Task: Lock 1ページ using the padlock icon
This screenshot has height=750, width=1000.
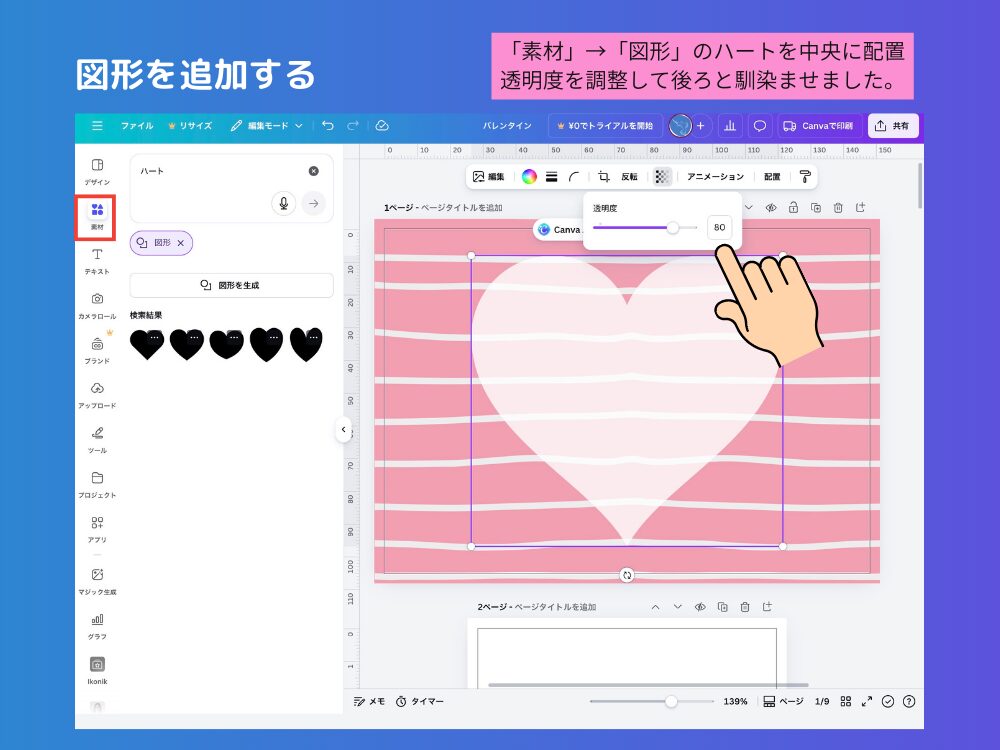Action: (793, 207)
